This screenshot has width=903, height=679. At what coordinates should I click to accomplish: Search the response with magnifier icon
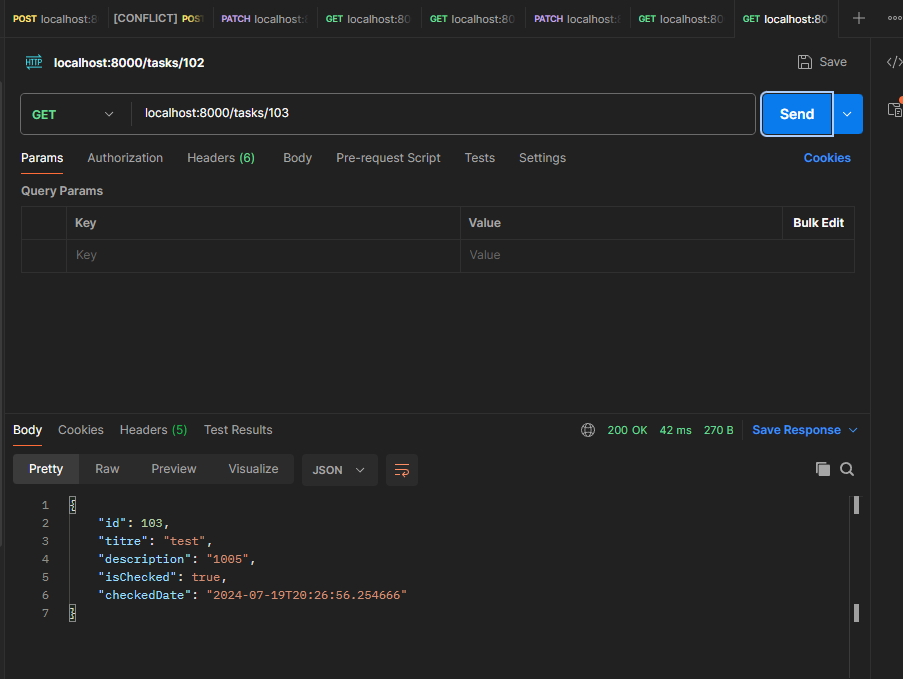[847, 469]
